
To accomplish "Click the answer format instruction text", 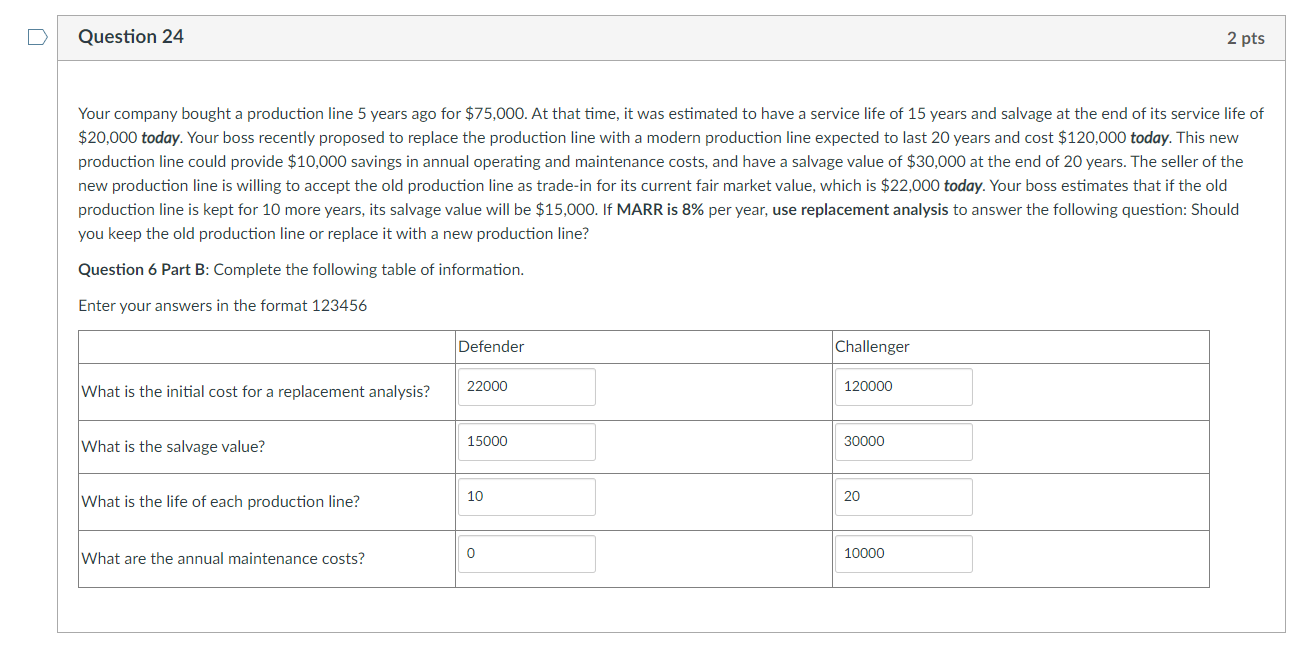I will click(222, 306).
